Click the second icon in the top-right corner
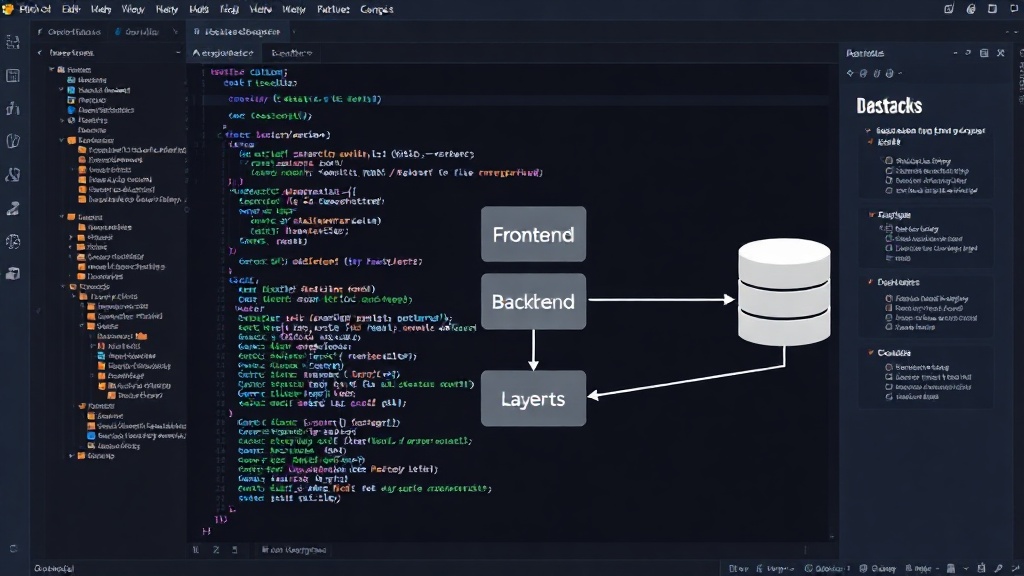The image size is (1024, 576). tap(971, 9)
